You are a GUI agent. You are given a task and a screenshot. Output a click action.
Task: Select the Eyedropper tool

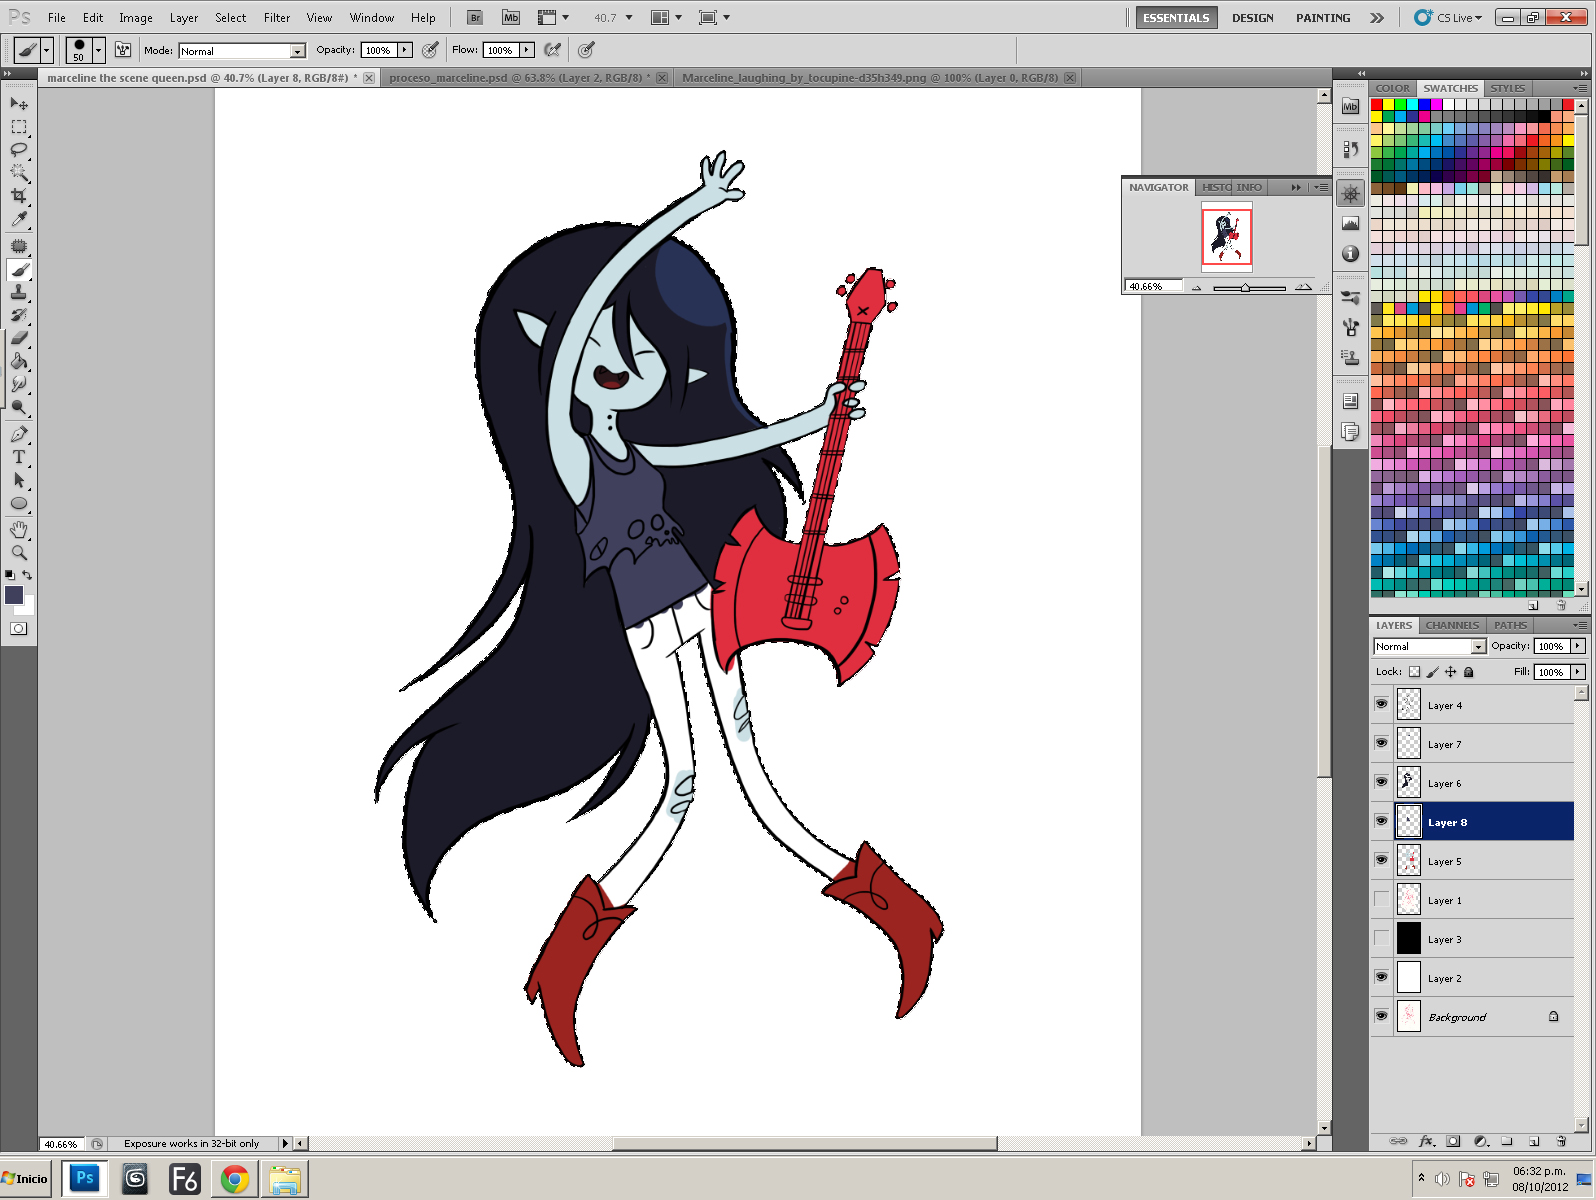click(x=19, y=219)
